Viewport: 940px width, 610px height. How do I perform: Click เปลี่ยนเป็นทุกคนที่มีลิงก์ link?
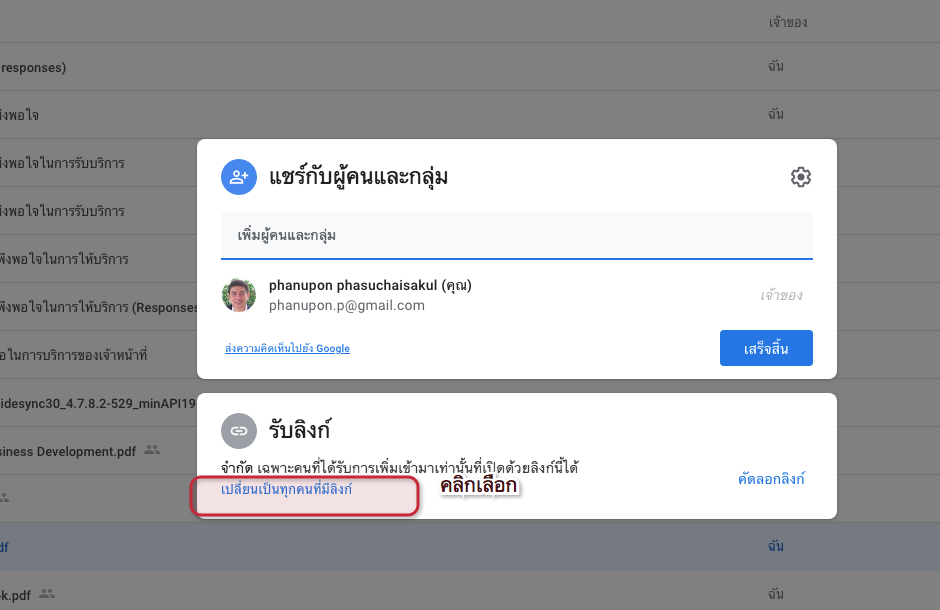(x=286, y=489)
